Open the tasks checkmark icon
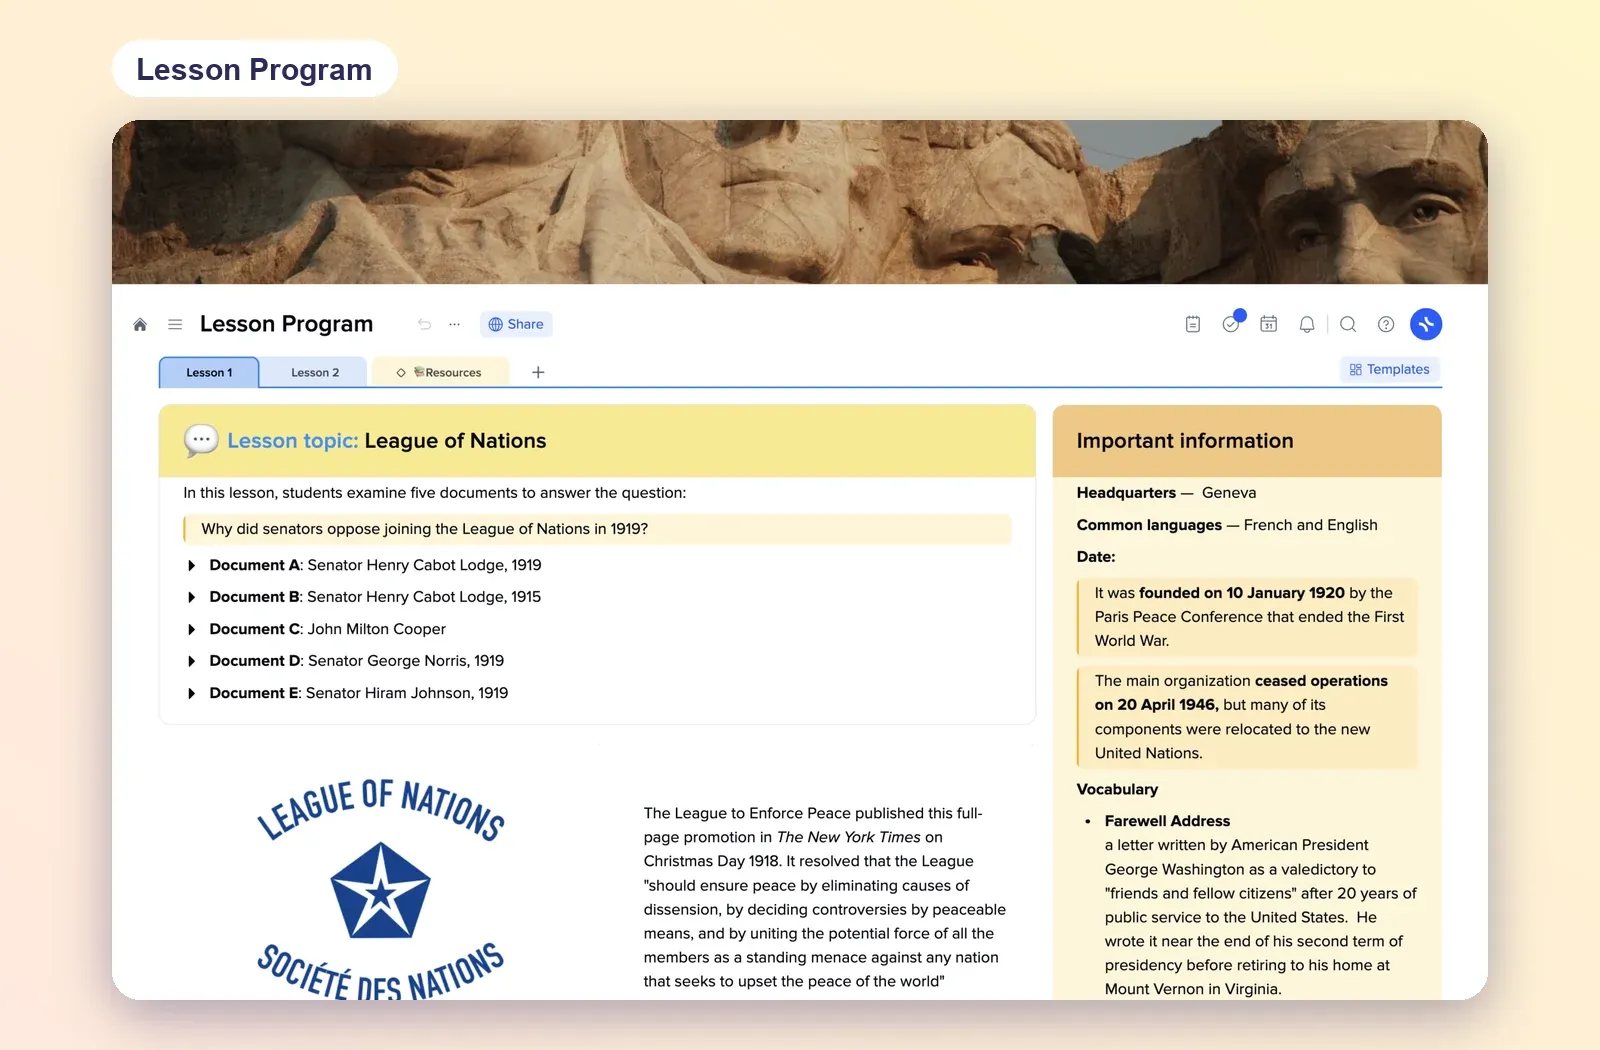 point(1231,324)
